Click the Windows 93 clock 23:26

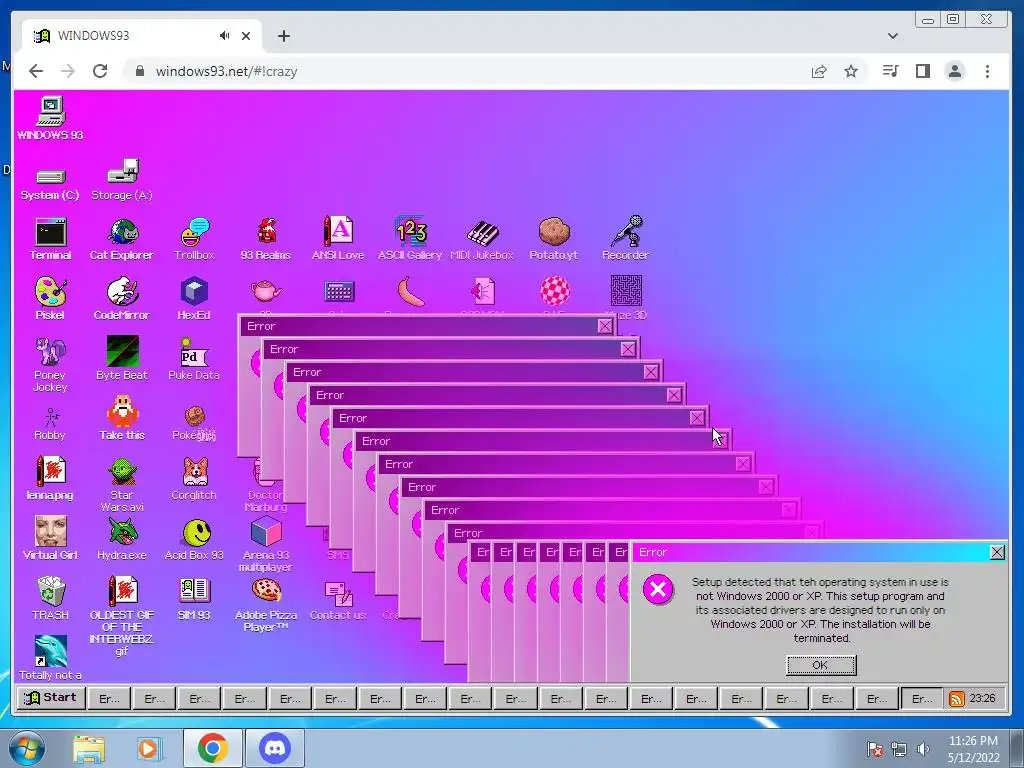point(982,698)
